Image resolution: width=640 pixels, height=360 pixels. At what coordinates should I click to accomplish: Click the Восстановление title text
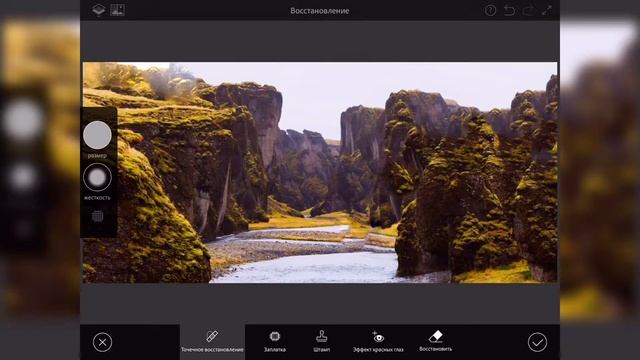(320, 11)
